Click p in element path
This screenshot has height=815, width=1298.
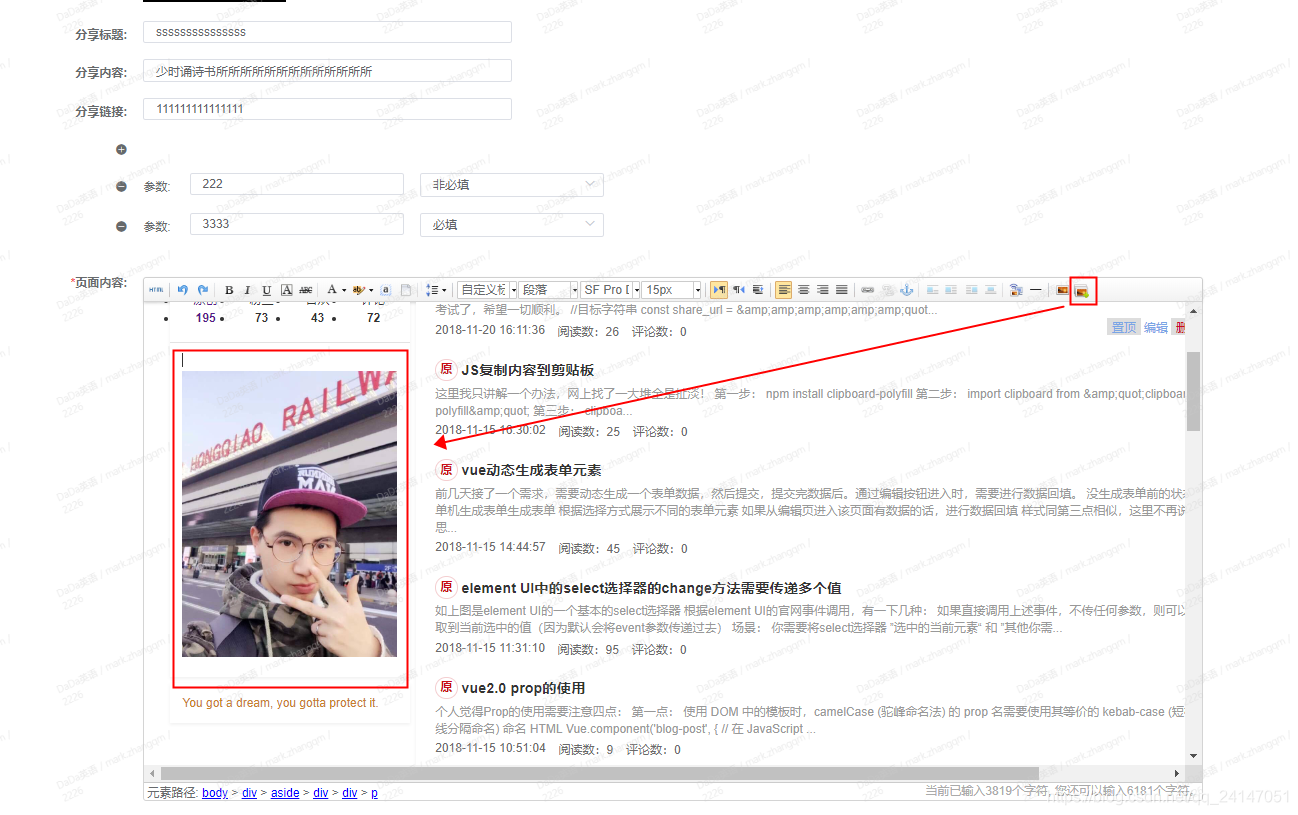tap(374, 794)
